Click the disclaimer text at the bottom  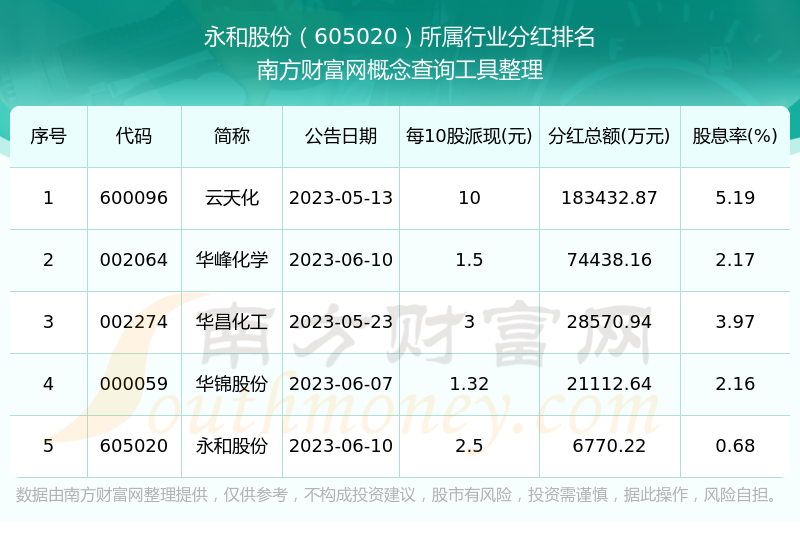(x=397, y=494)
